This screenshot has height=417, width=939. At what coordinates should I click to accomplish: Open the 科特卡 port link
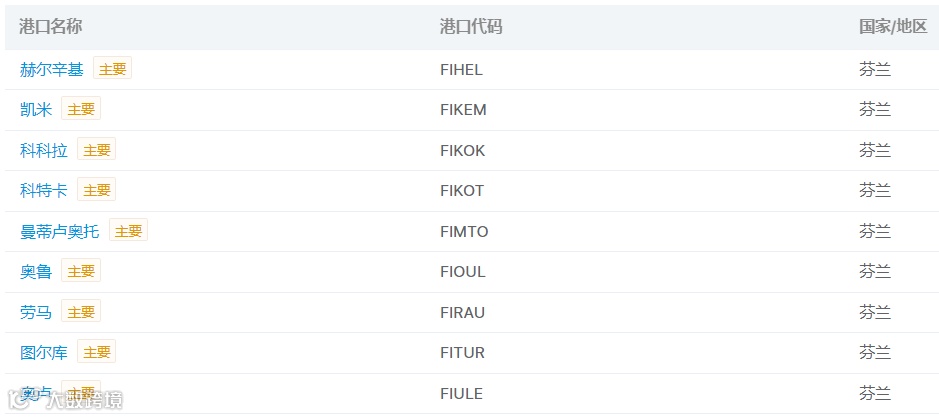tap(44, 191)
